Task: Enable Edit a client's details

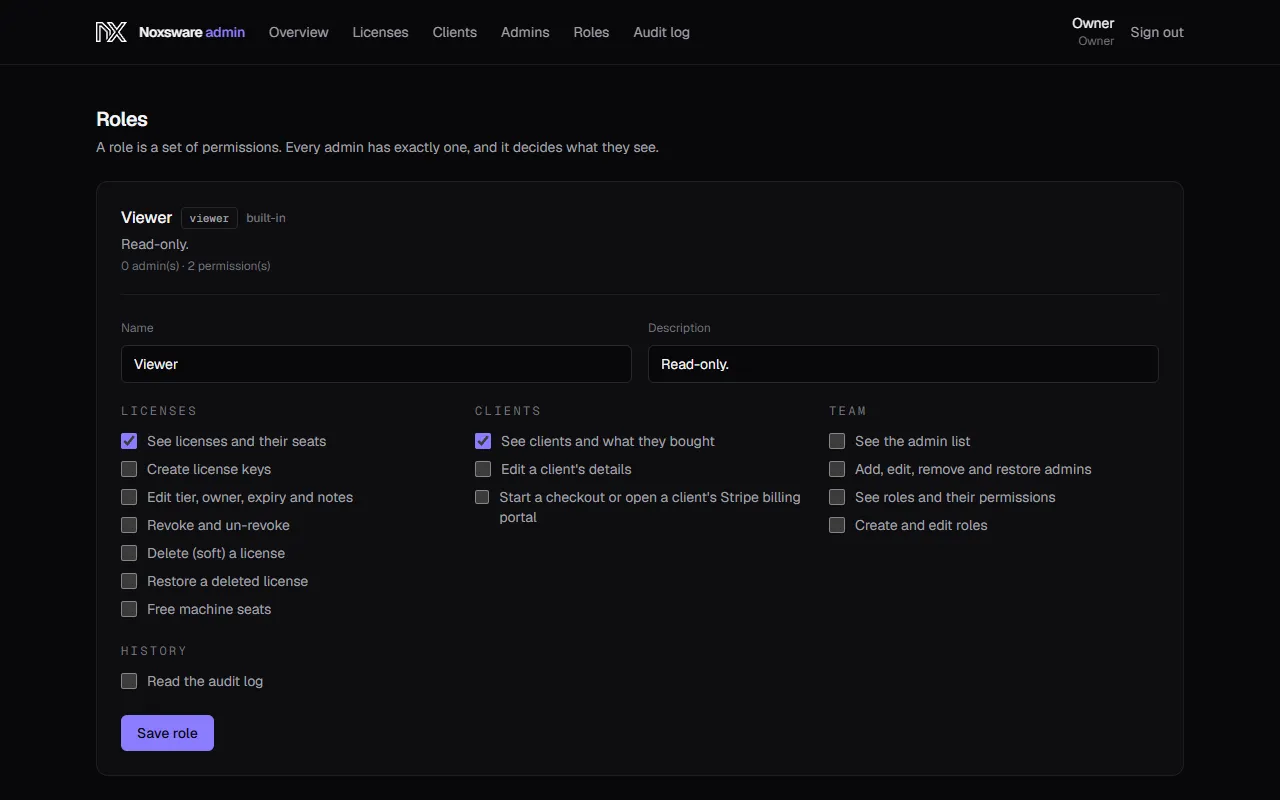Action: (x=483, y=469)
